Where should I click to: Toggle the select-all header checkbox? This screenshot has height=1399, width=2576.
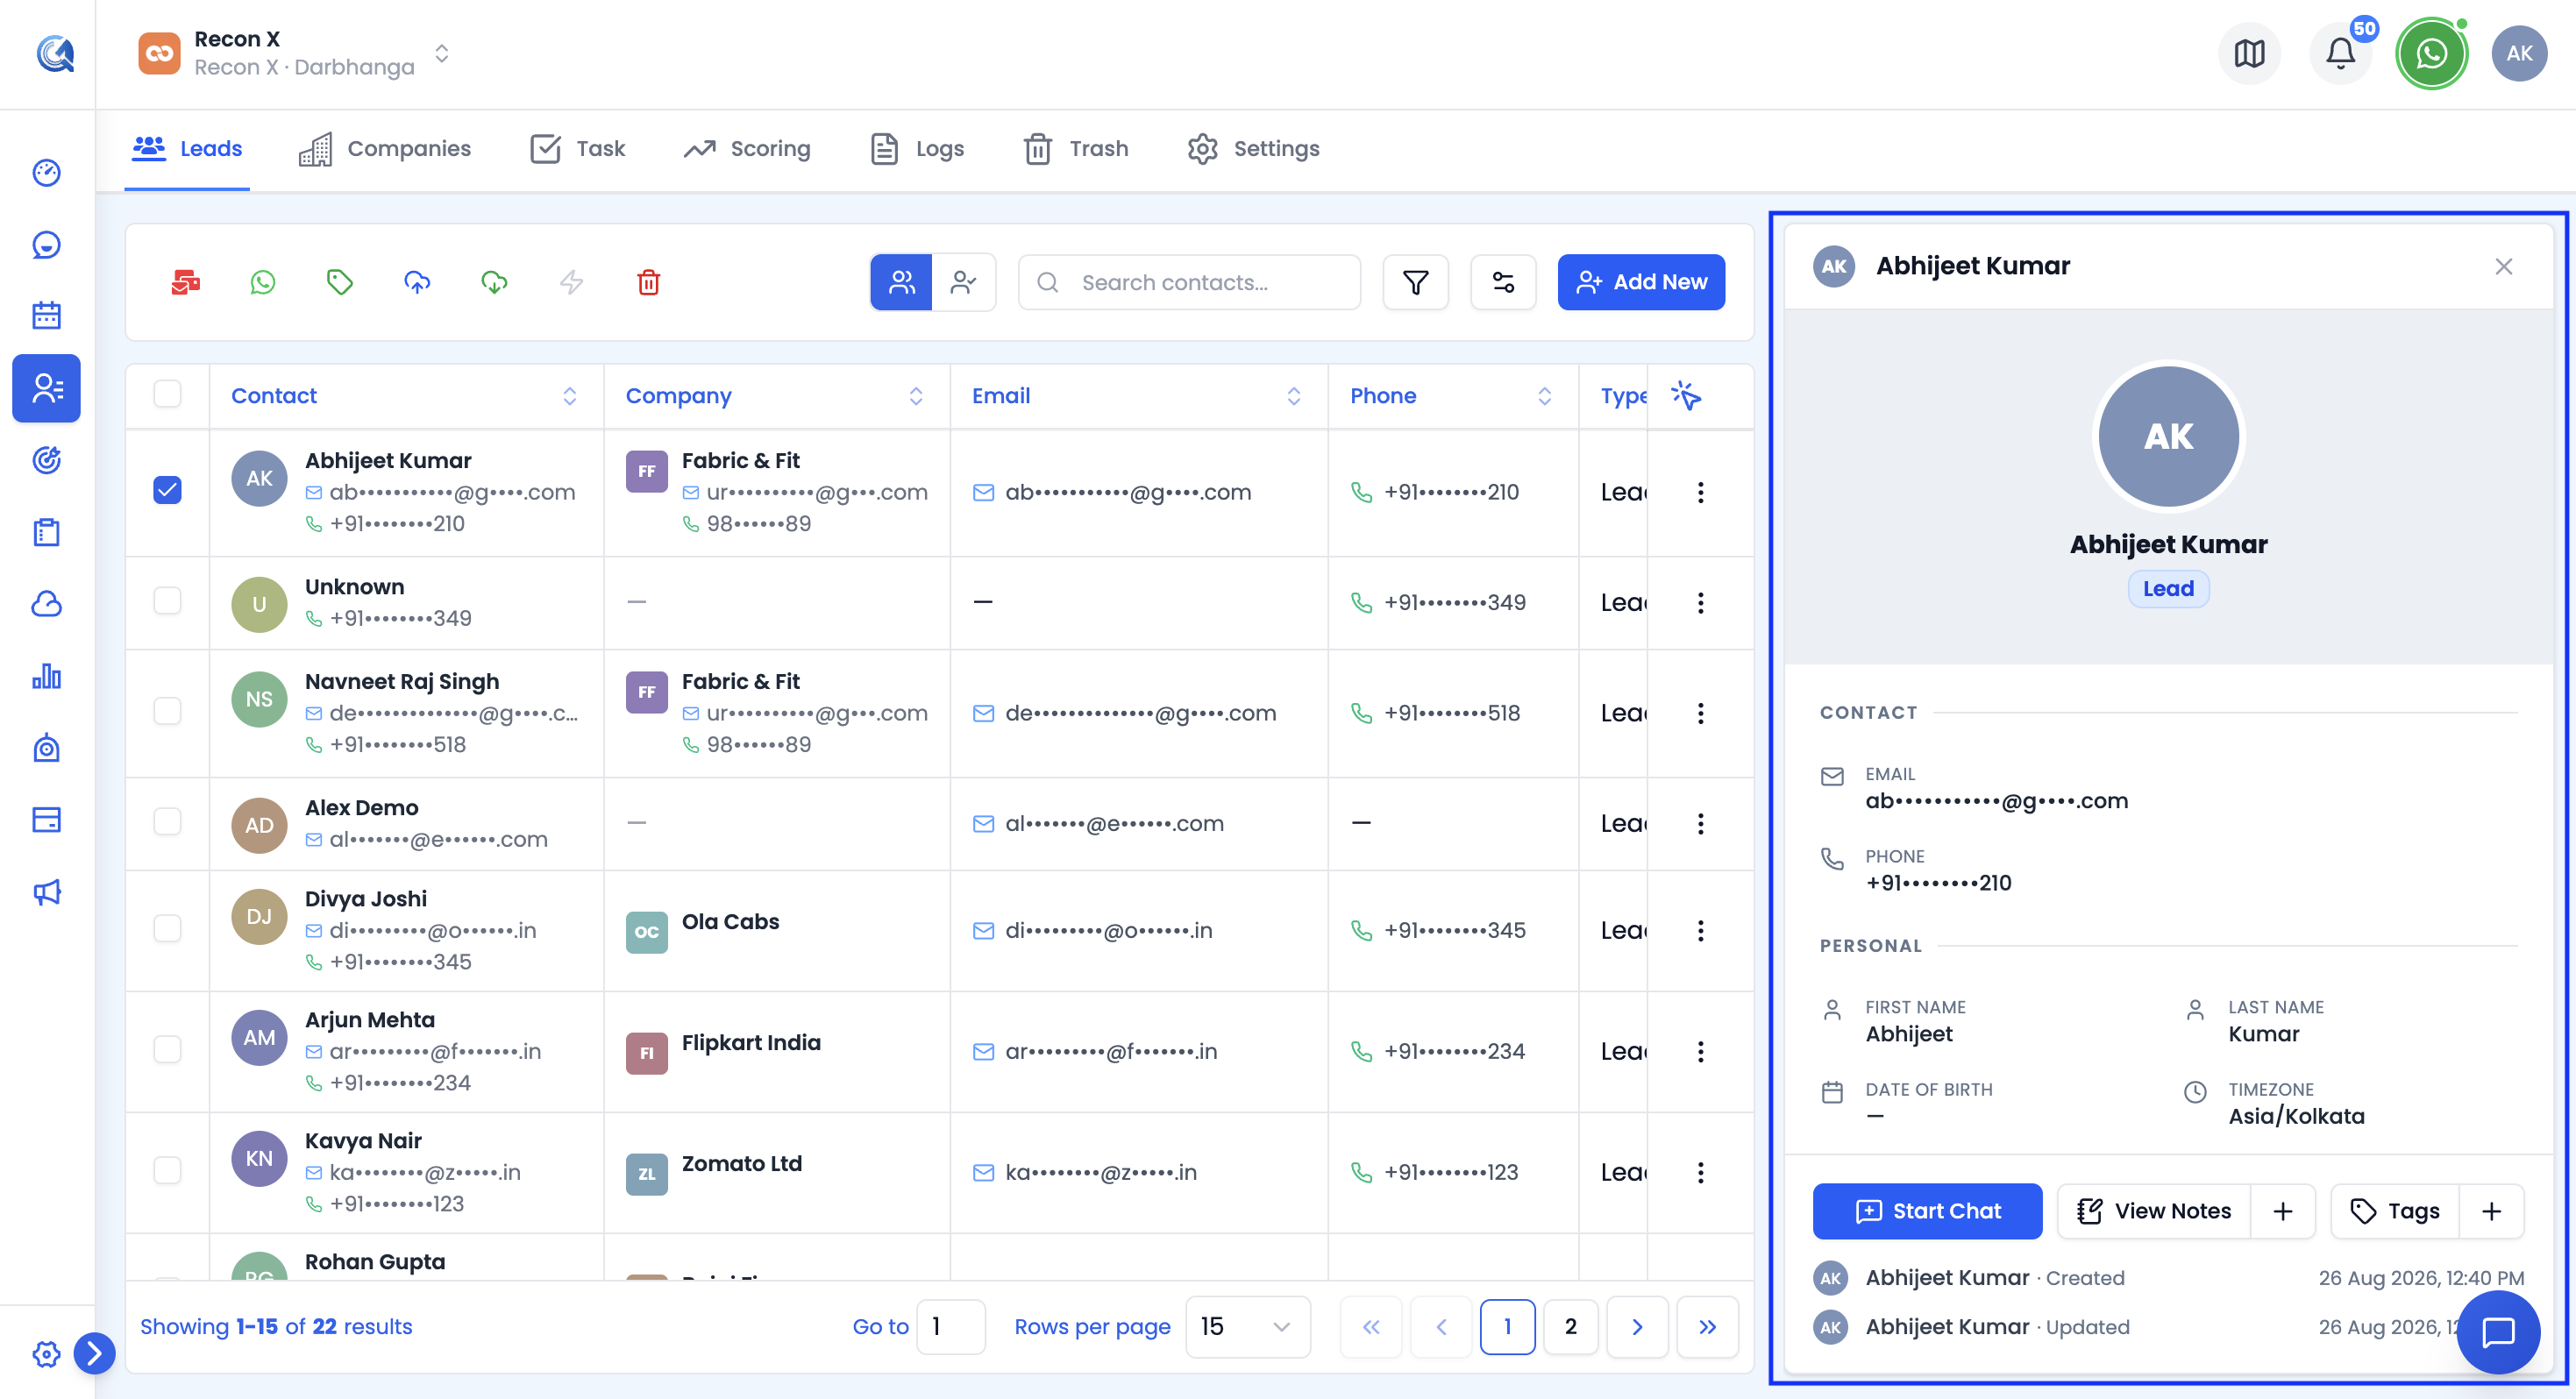167,394
